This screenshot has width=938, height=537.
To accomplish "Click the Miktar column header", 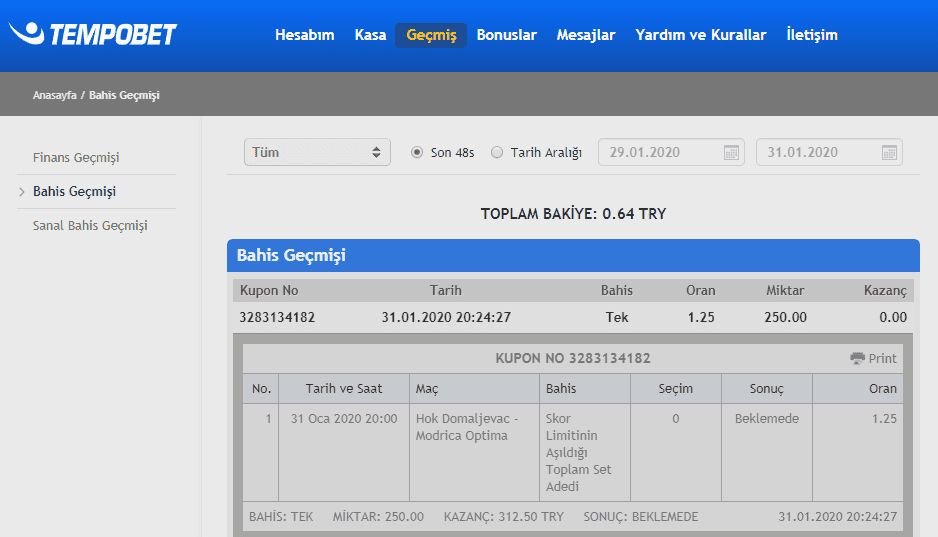I will coord(785,291).
